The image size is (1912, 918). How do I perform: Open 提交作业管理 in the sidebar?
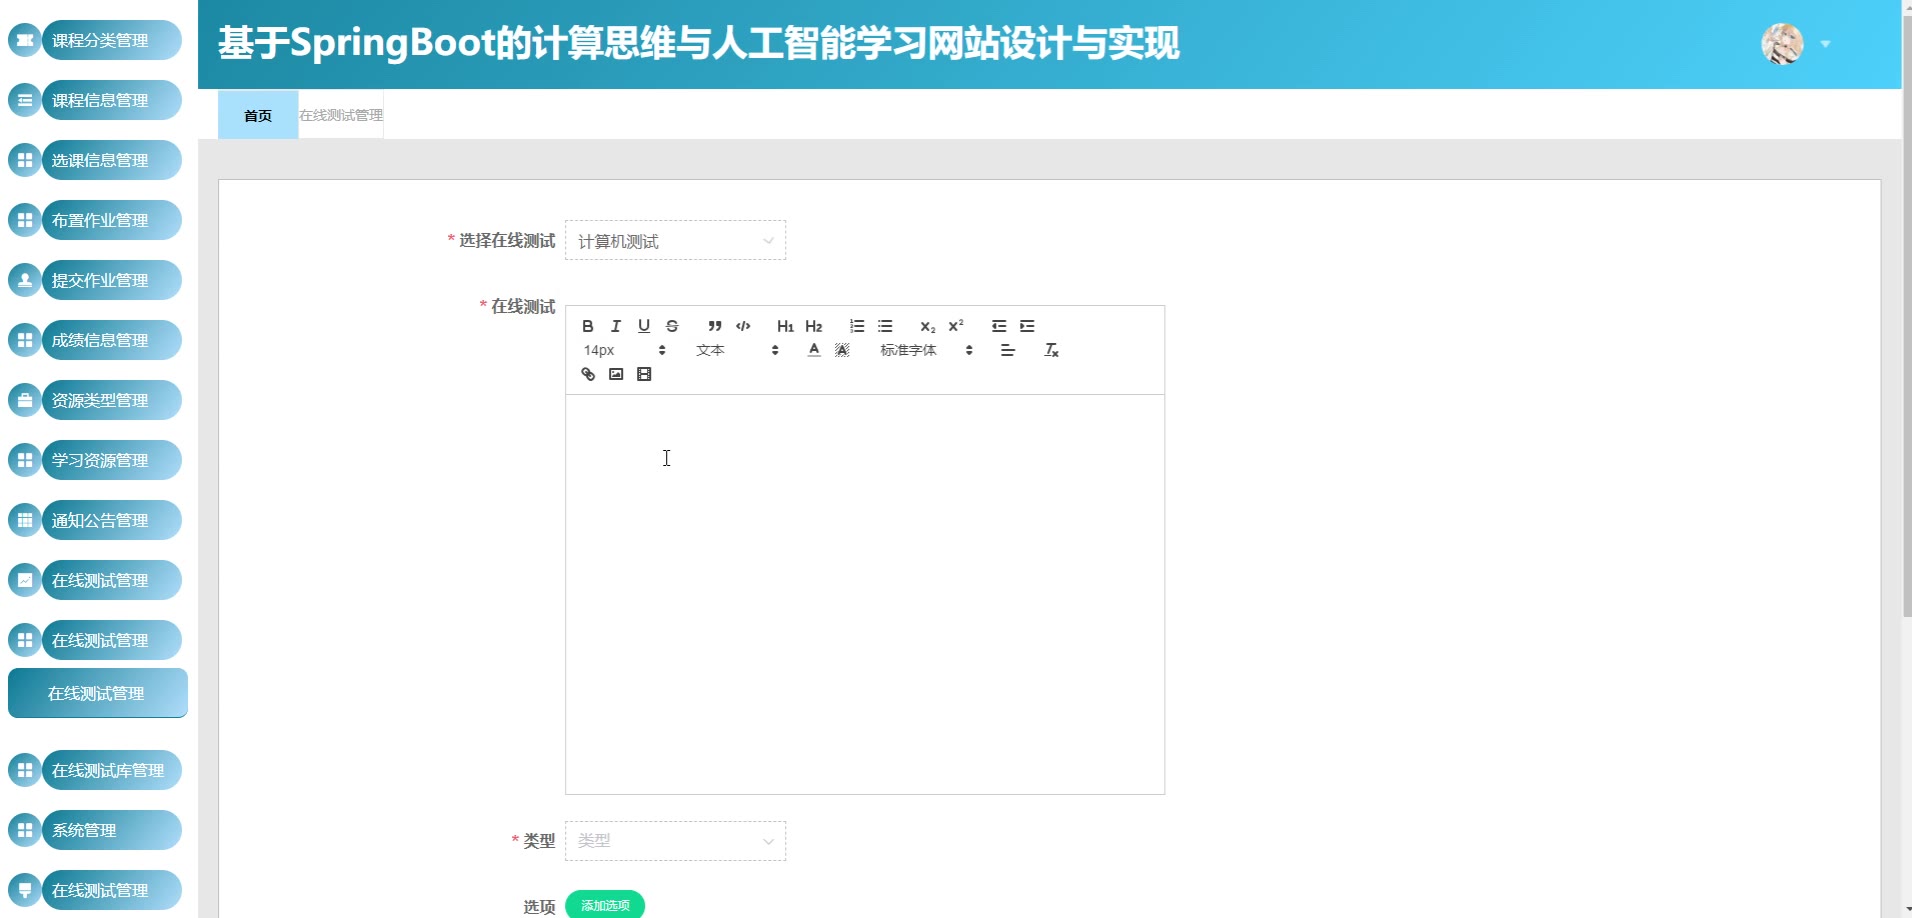click(x=95, y=280)
